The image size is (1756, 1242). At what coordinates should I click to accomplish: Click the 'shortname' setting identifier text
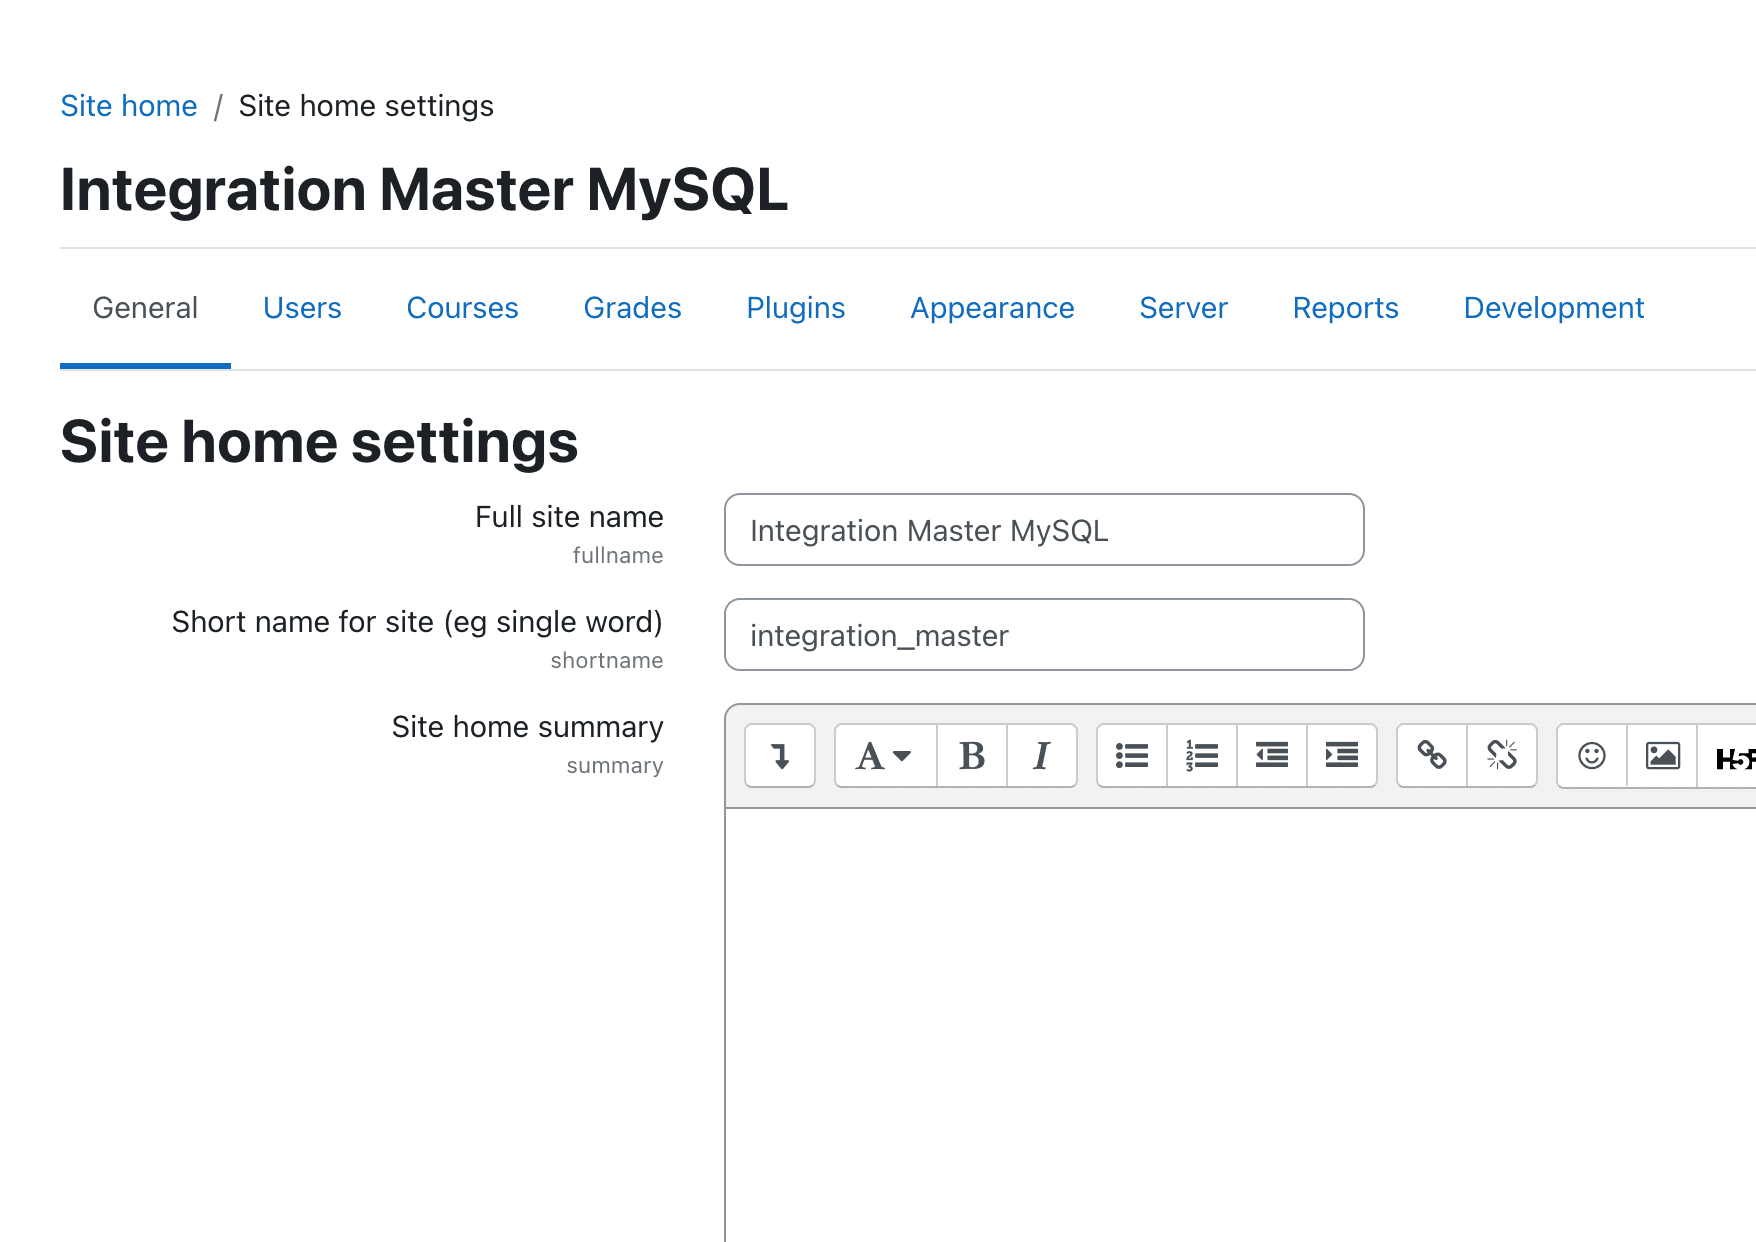coord(606,661)
